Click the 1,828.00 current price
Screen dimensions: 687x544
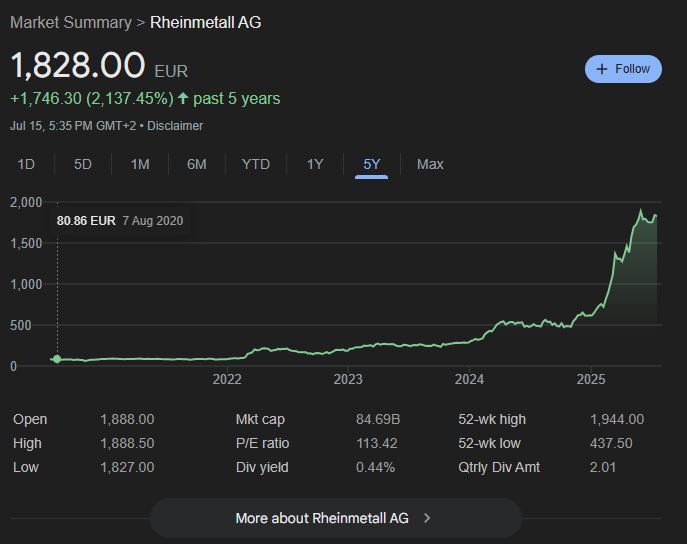tap(78, 65)
